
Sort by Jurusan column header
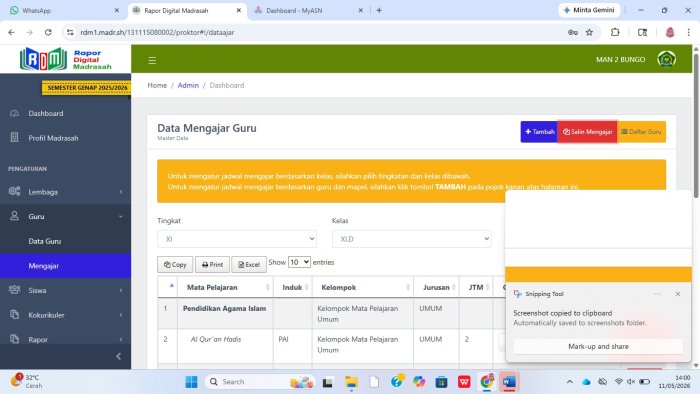[437, 287]
